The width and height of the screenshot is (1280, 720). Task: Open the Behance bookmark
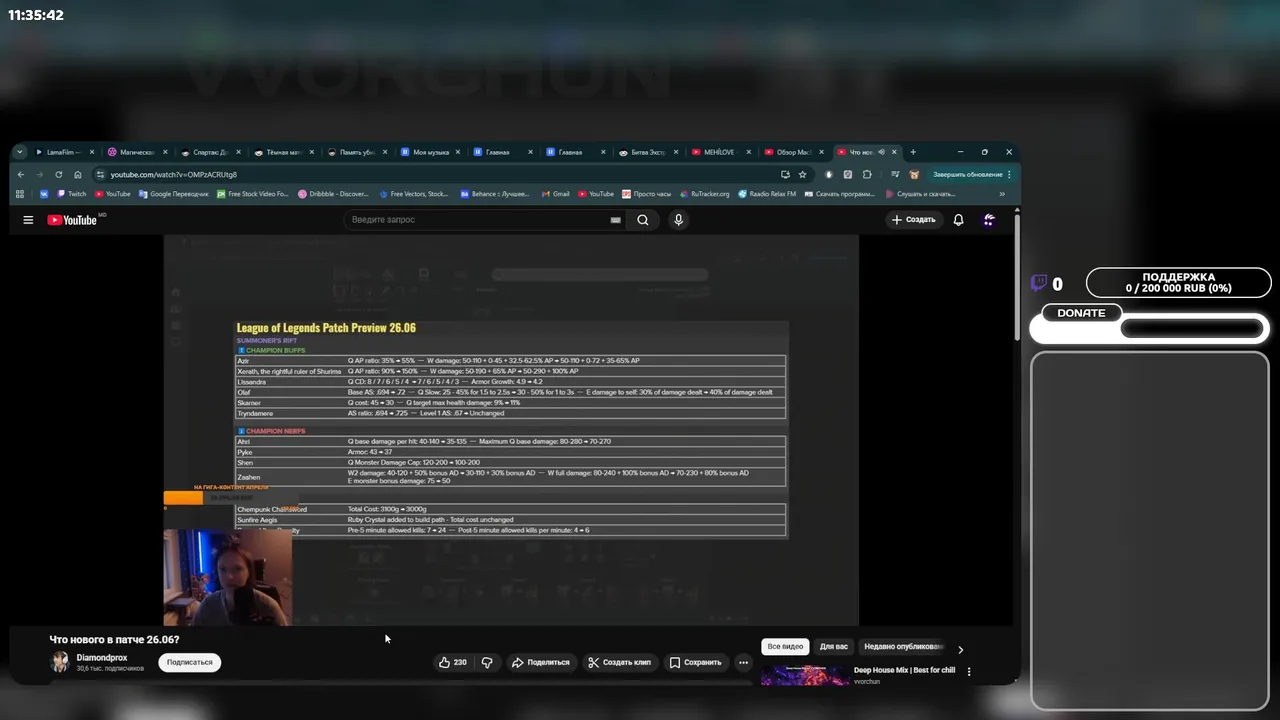point(494,194)
